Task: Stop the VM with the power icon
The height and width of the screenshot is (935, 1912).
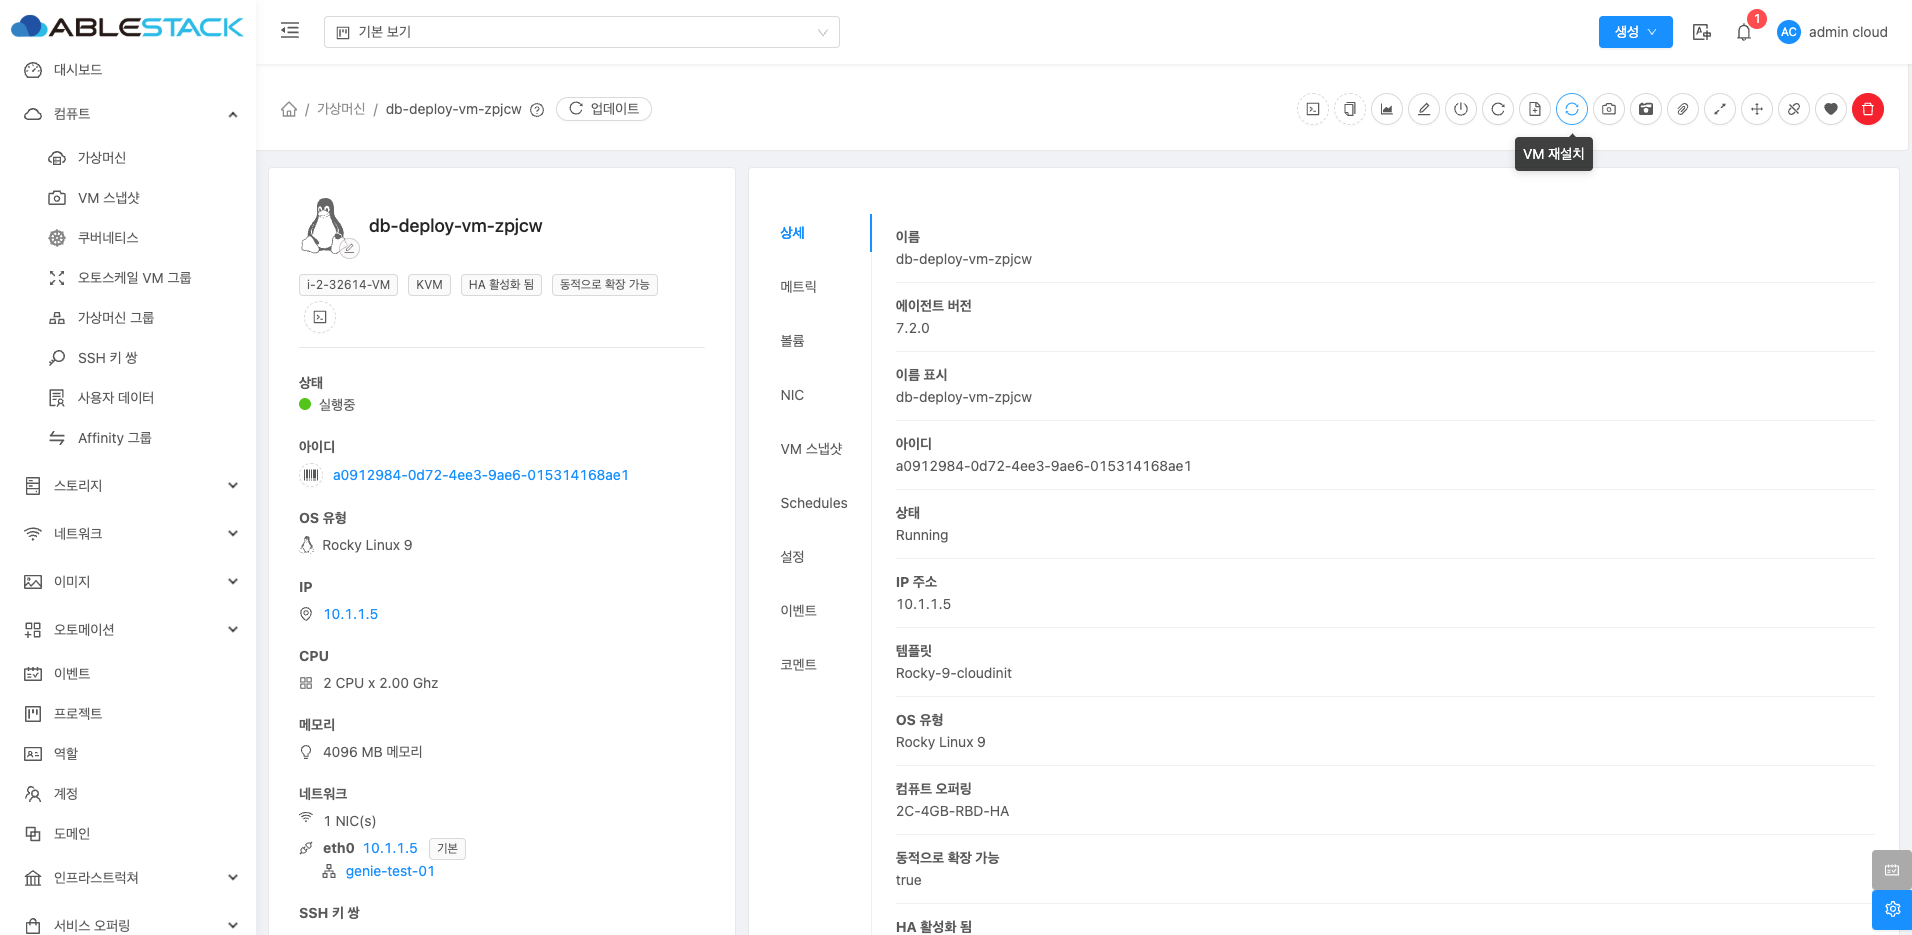Action: coord(1460,109)
